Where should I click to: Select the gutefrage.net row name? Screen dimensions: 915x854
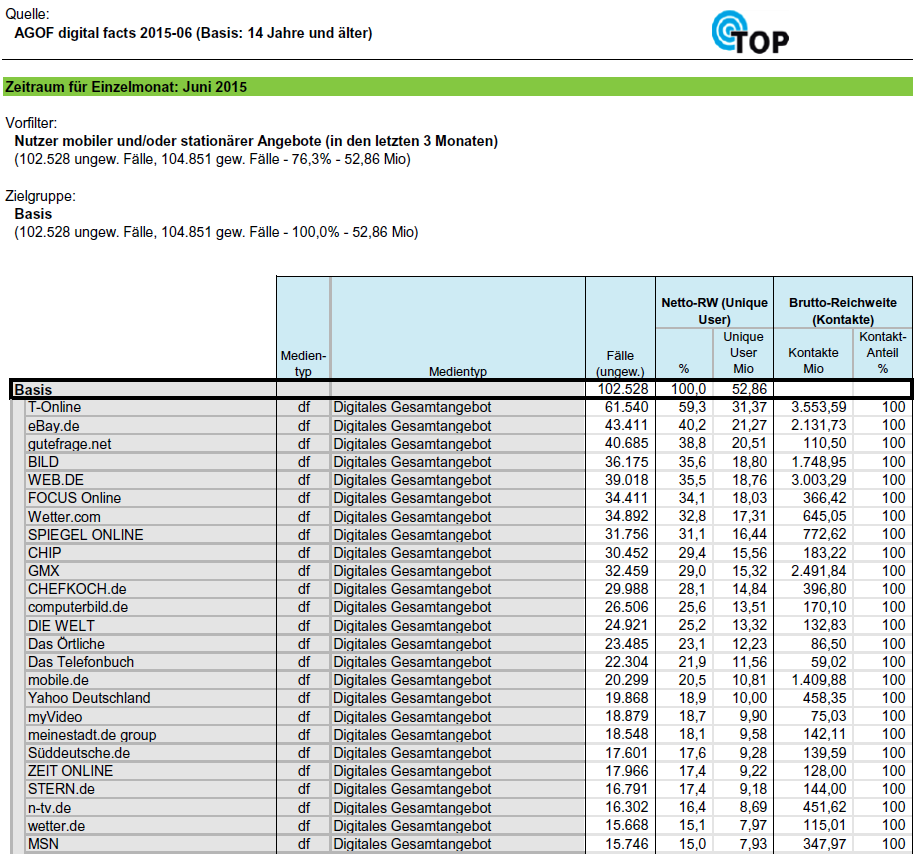click(69, 444)
